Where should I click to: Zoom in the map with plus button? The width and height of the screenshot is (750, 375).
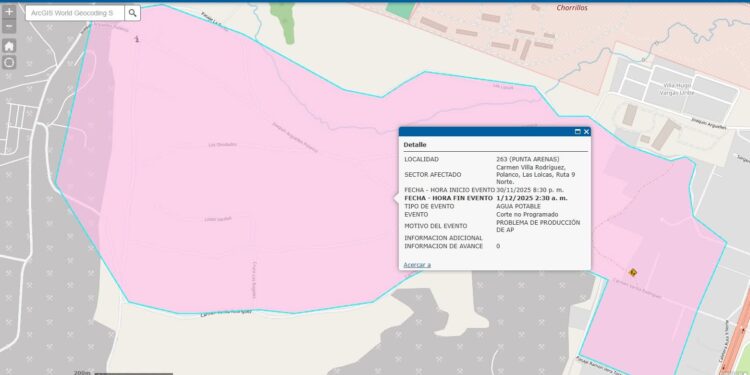[9, 11]
